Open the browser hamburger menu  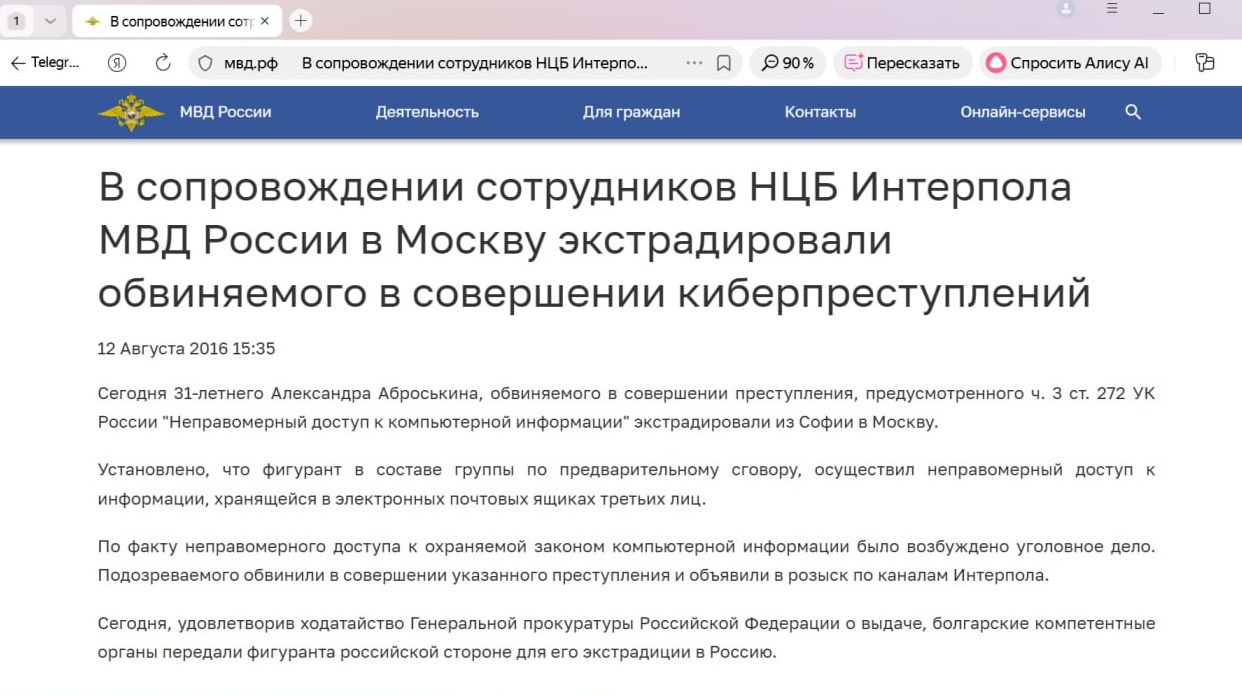click(x=1112, y=9)
